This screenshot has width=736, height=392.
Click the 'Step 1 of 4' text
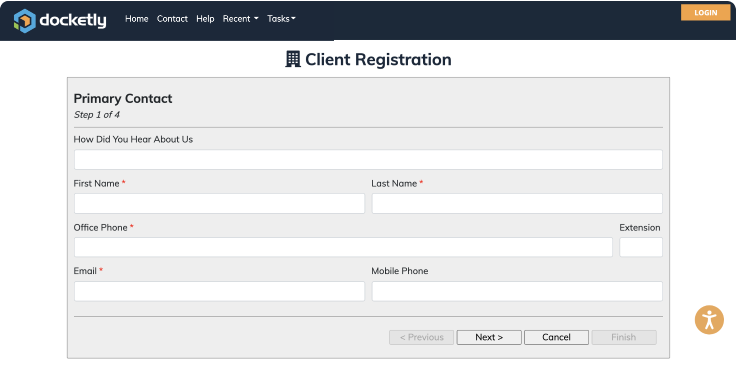tap(97, 115)
